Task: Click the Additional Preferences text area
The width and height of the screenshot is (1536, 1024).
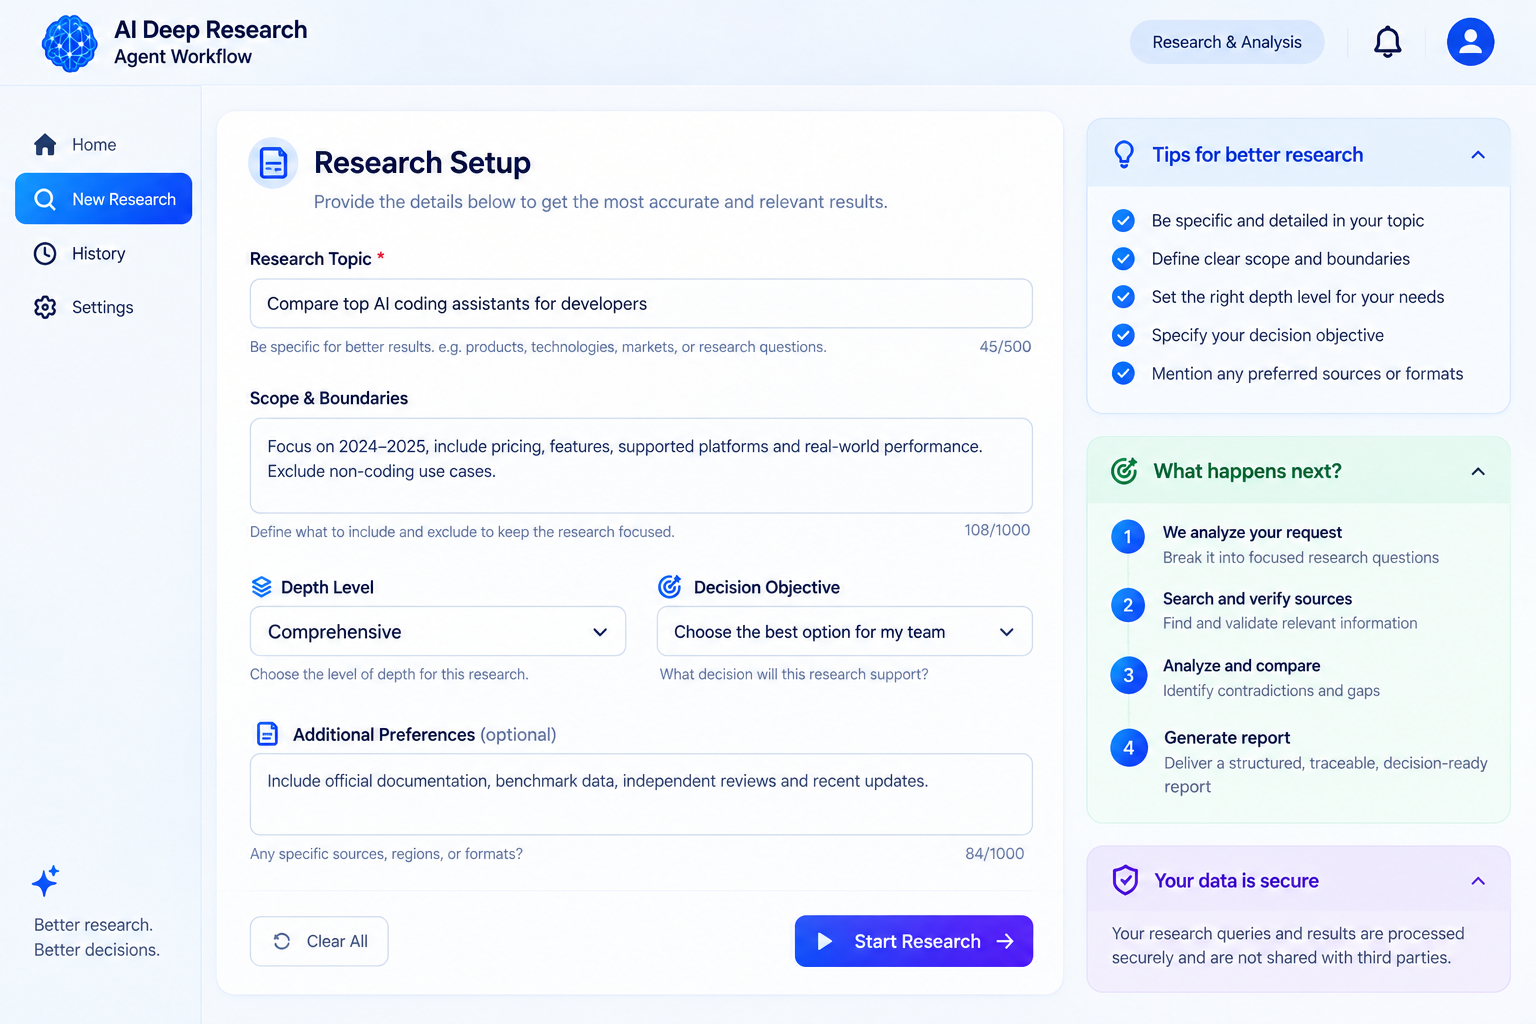Action: (x=641, y=794)
